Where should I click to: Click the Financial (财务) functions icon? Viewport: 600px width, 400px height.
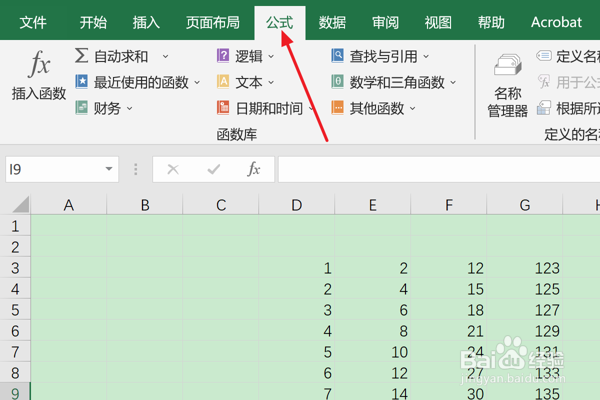pos(82,108)
